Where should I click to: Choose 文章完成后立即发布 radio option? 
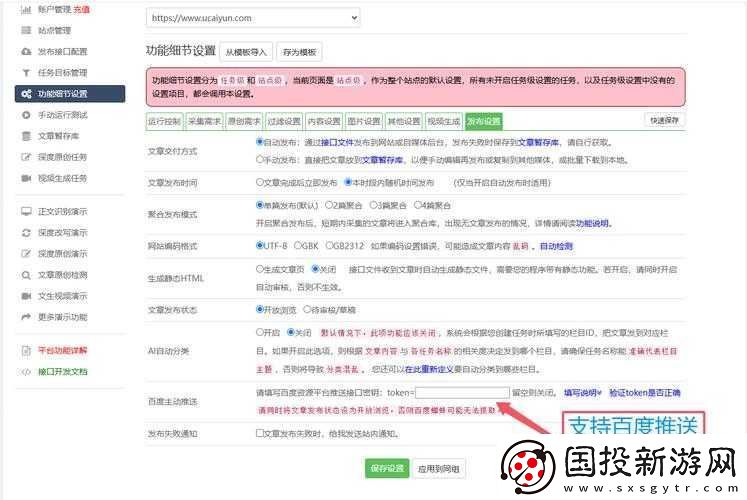tap(260, 182)
